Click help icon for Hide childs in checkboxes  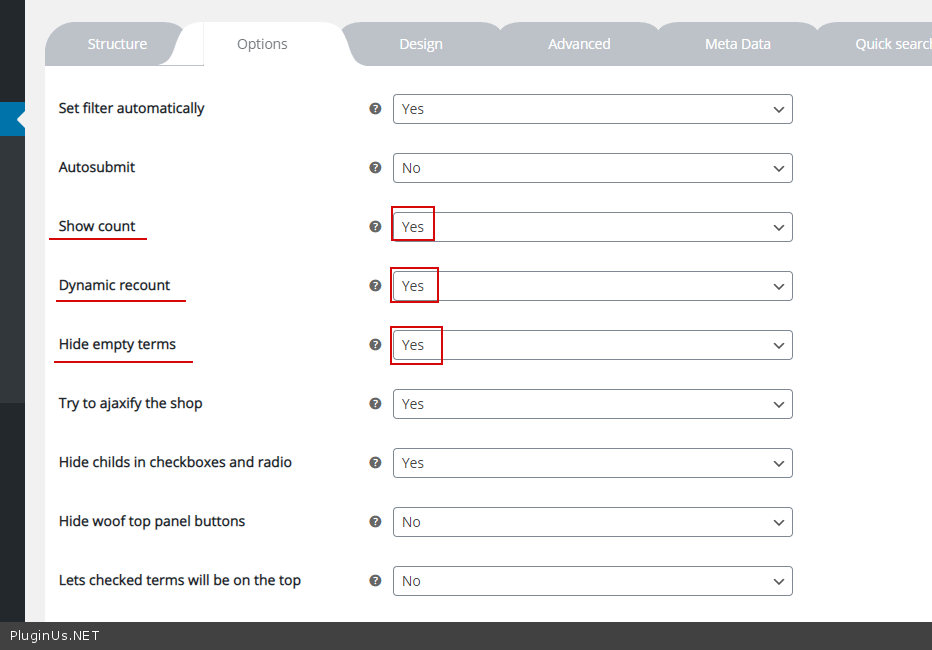pos(375,462)
